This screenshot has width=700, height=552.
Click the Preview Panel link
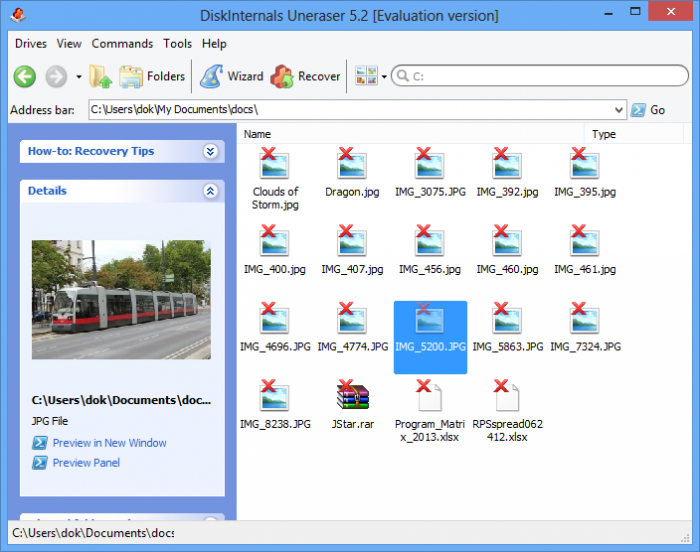[x=86, y=463]
